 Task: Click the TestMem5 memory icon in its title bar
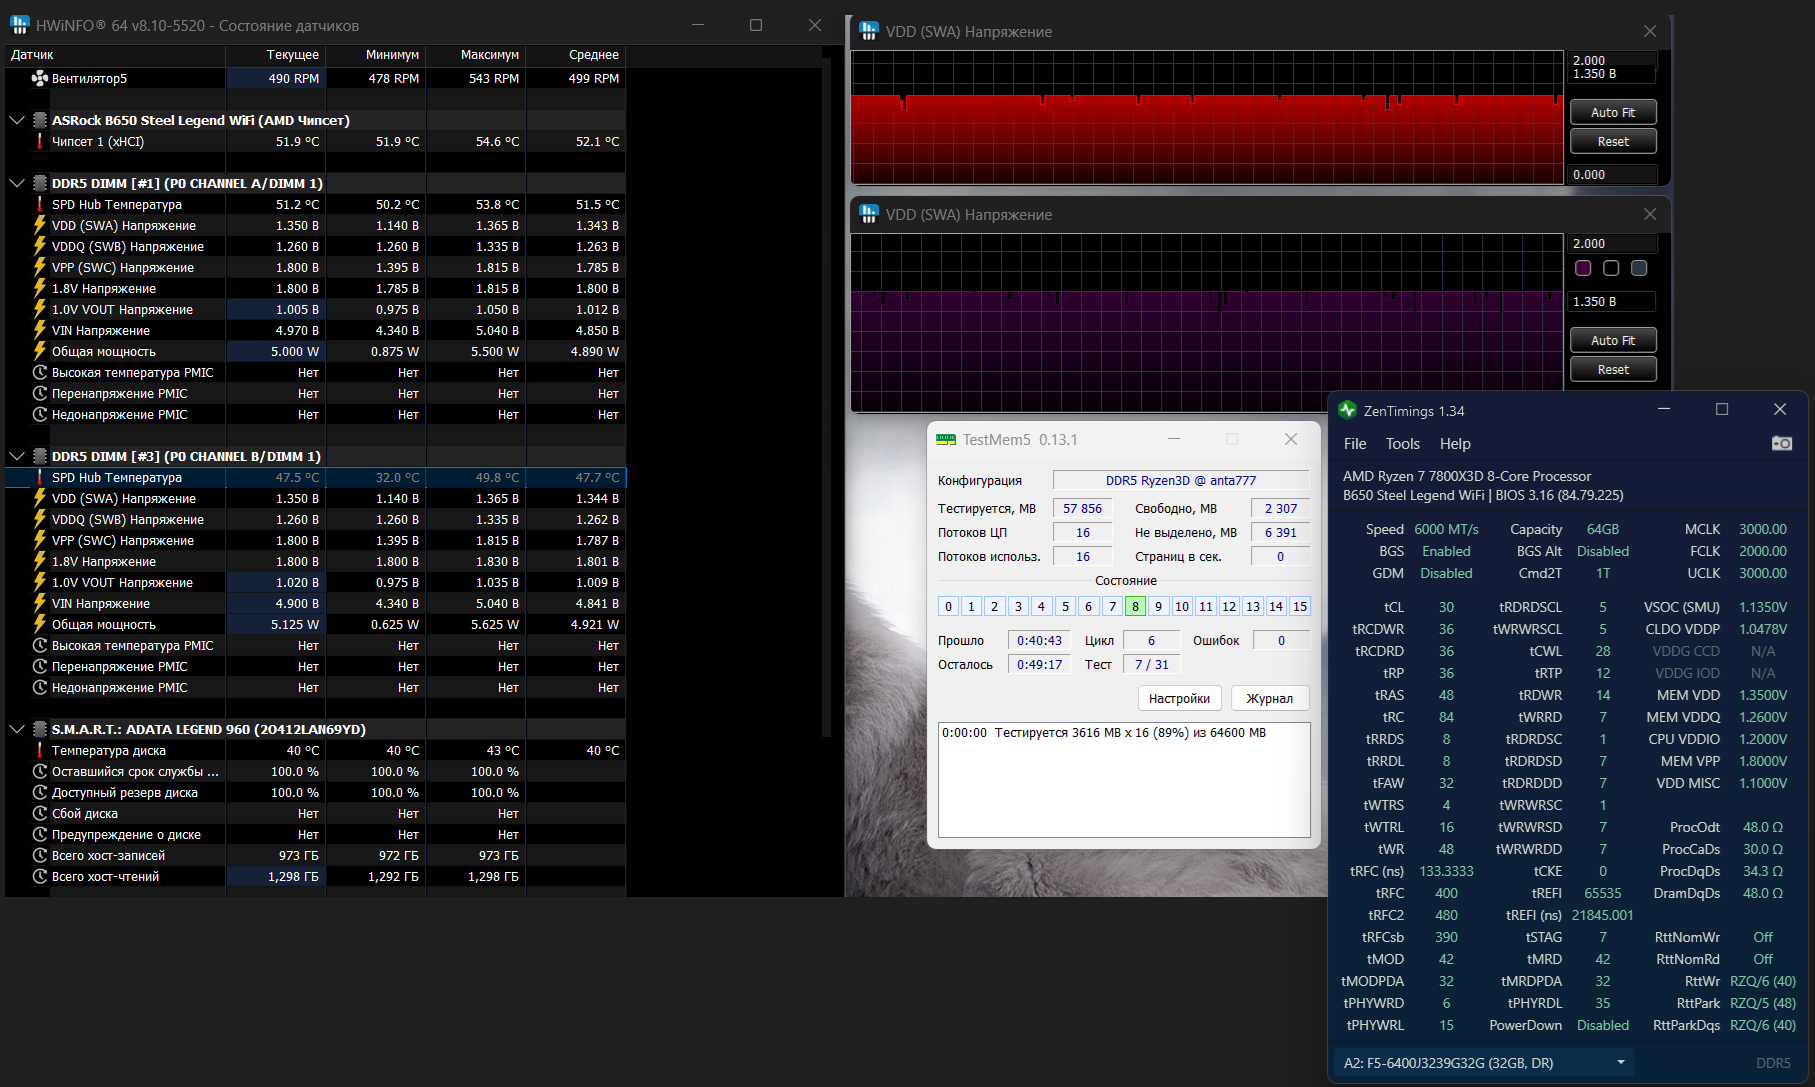pyautogui.click(x=946, y=439)
